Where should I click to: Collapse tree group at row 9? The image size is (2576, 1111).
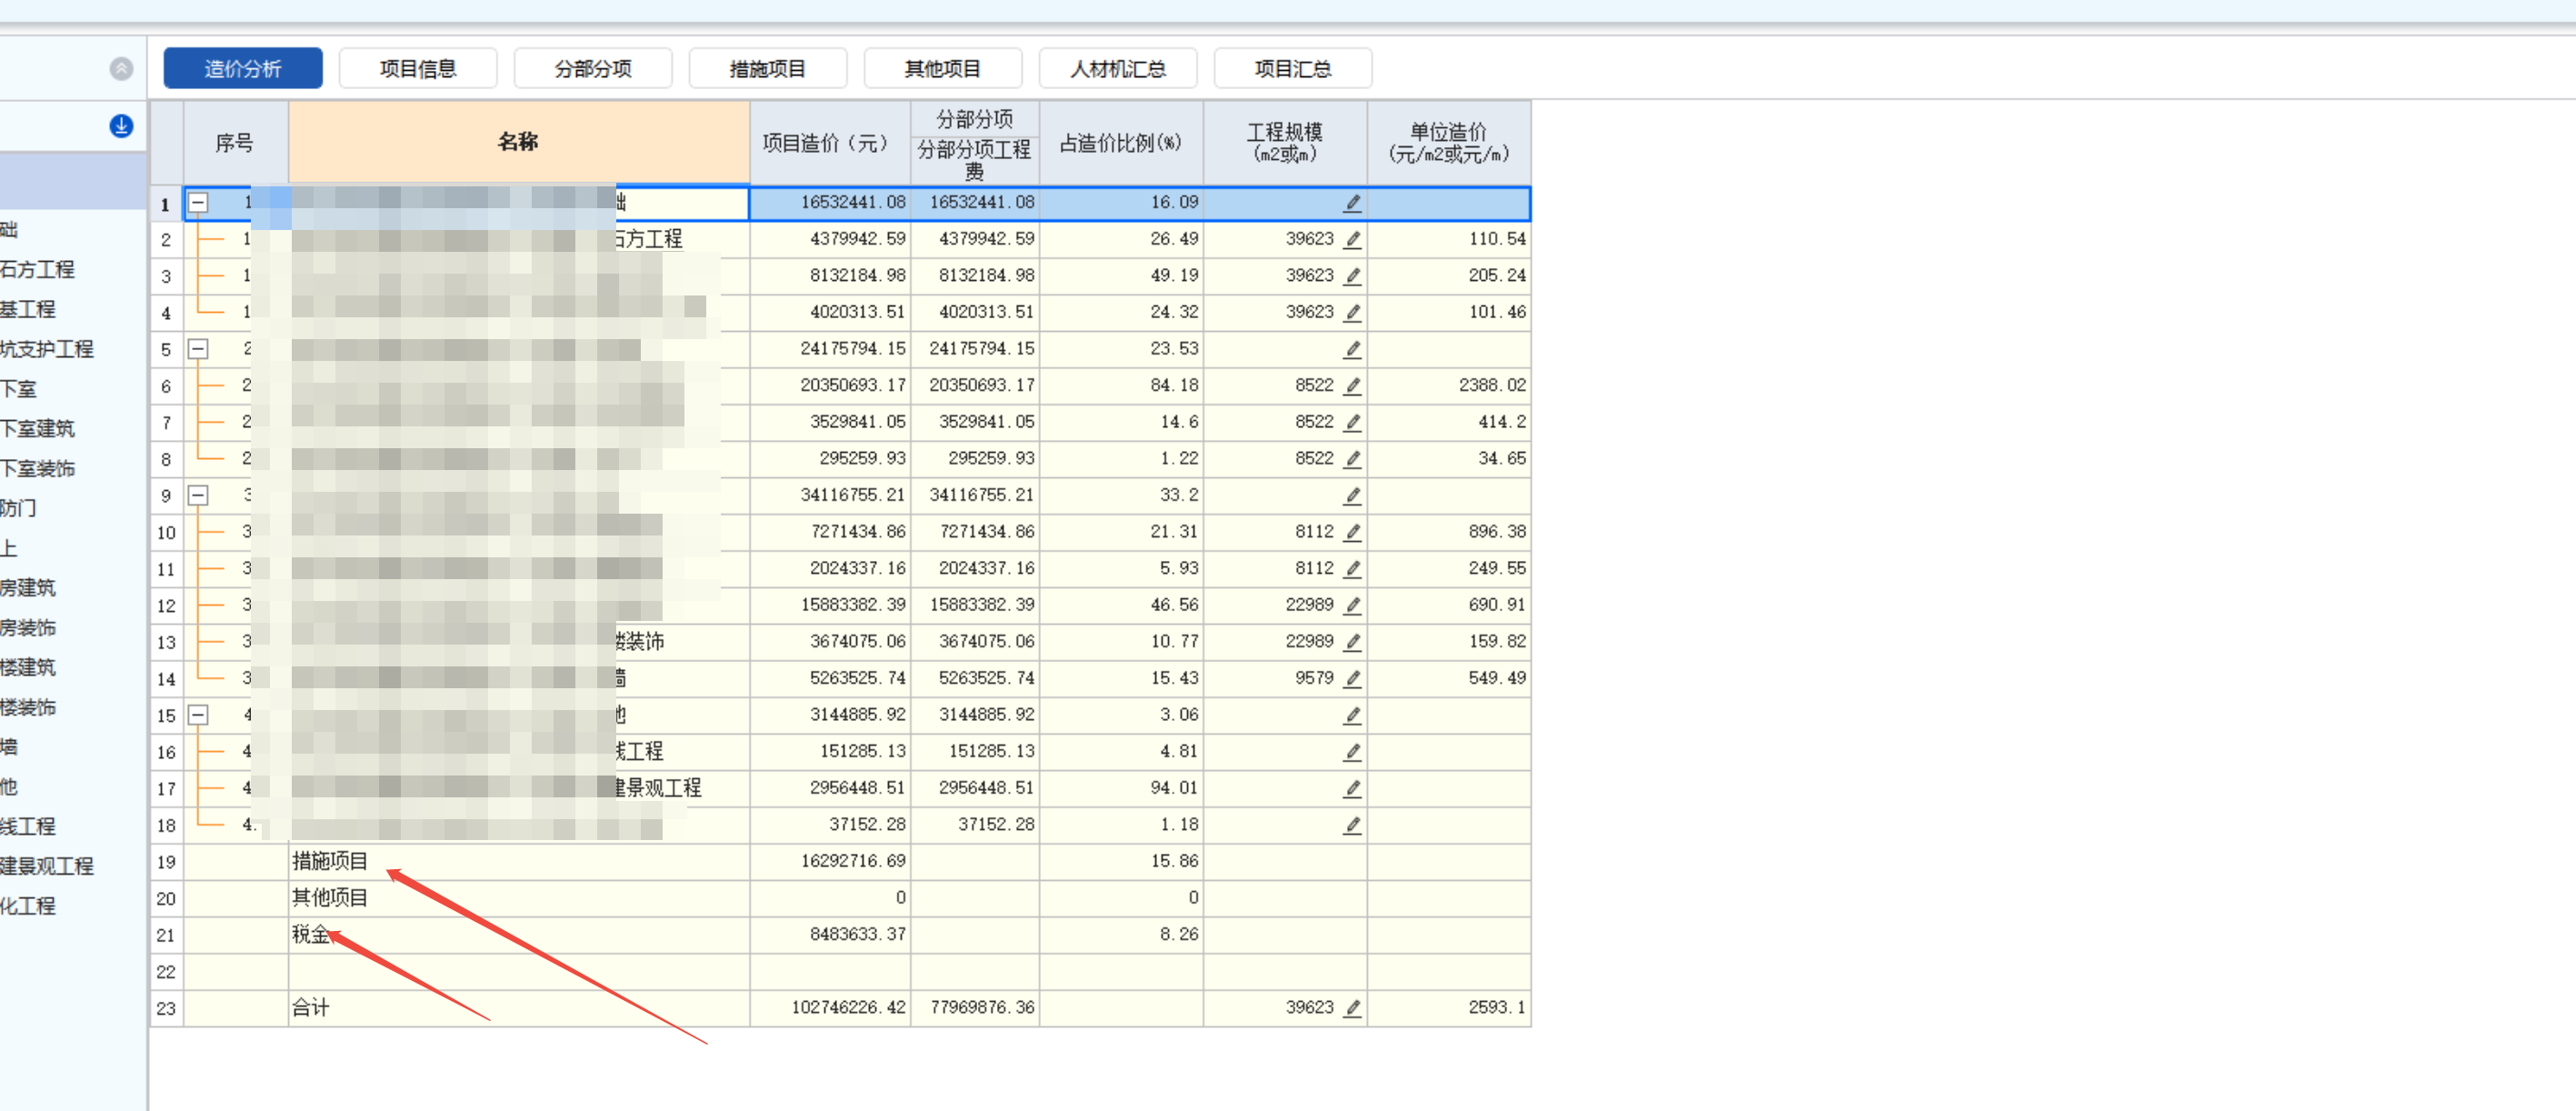point(199,496)
